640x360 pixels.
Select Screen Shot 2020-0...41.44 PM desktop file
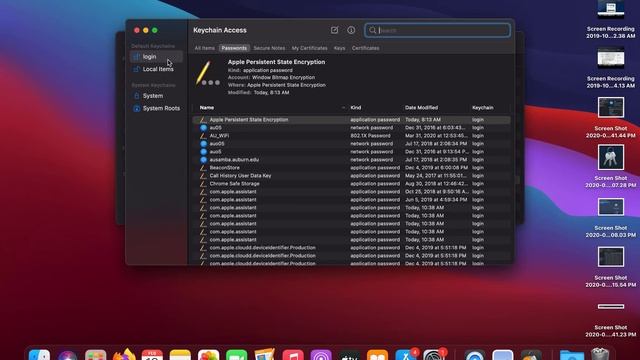[611, 118]
